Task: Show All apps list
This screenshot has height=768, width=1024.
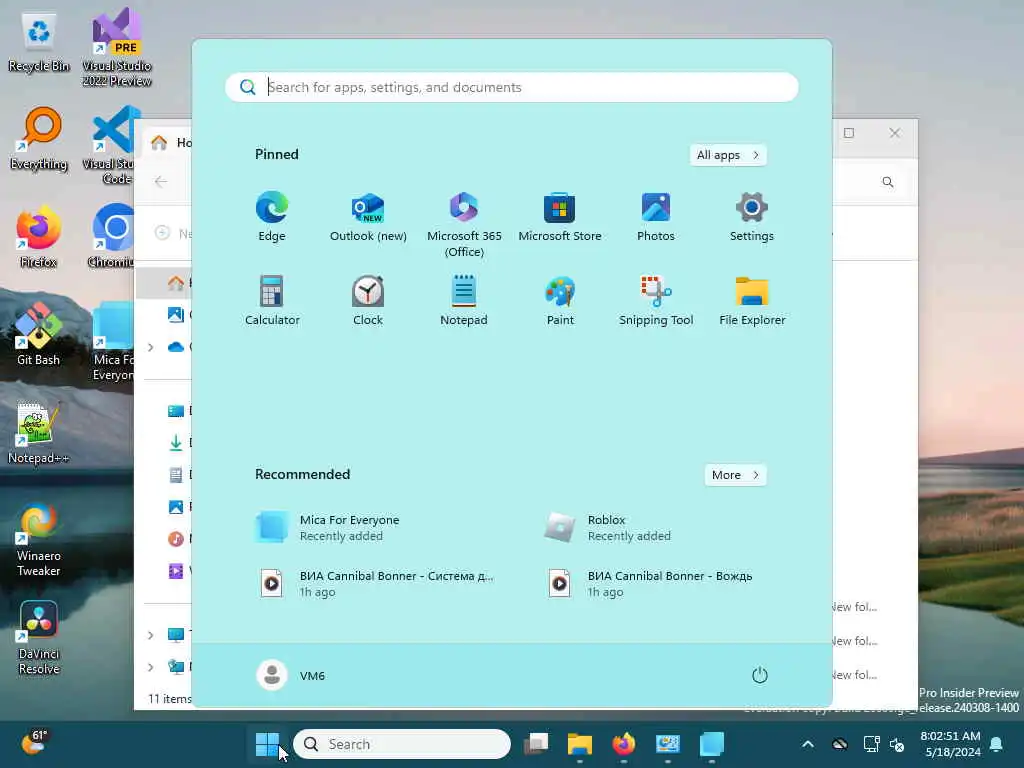Action: [x=728, y=155]
